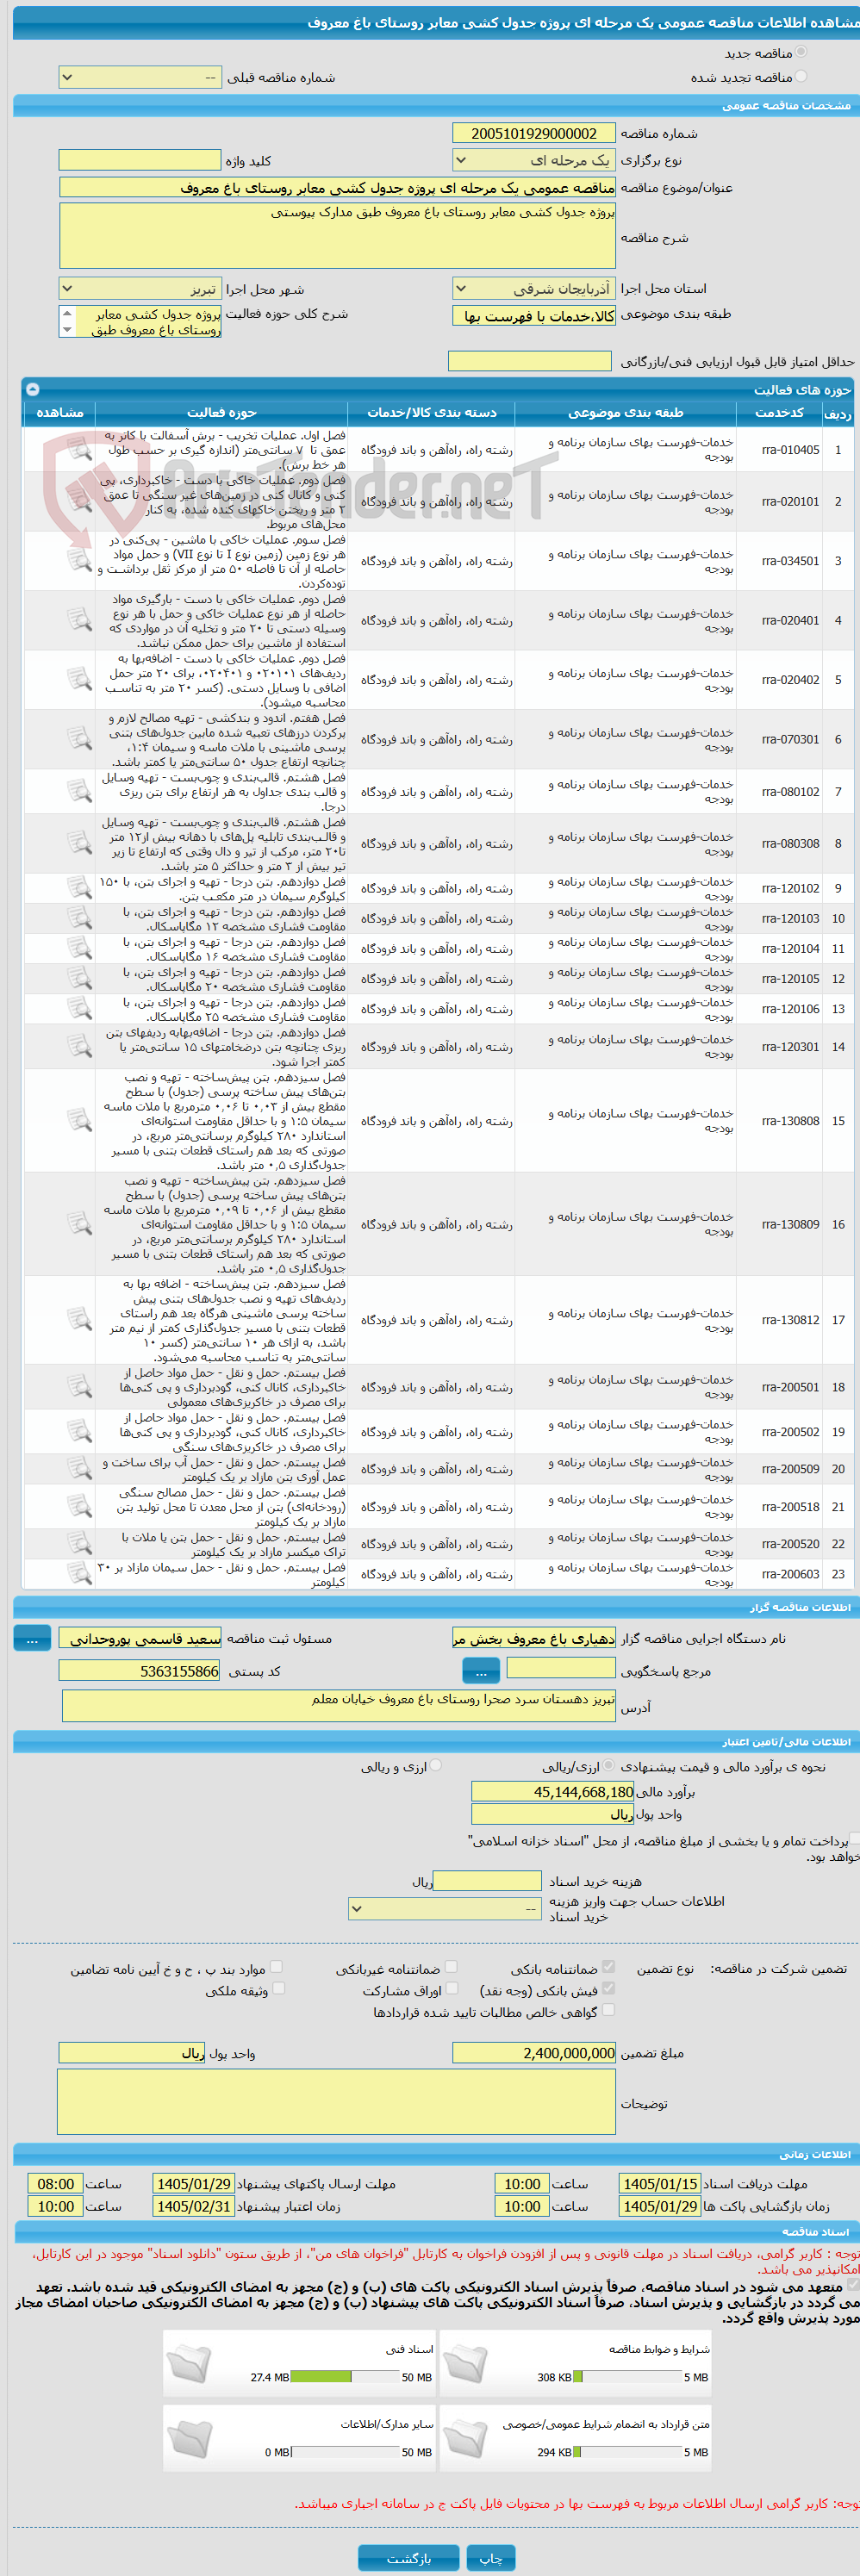Open view icon for row rra-080308
The image size is (860, 2576).
pyautogui.click(x=79, y=844)
